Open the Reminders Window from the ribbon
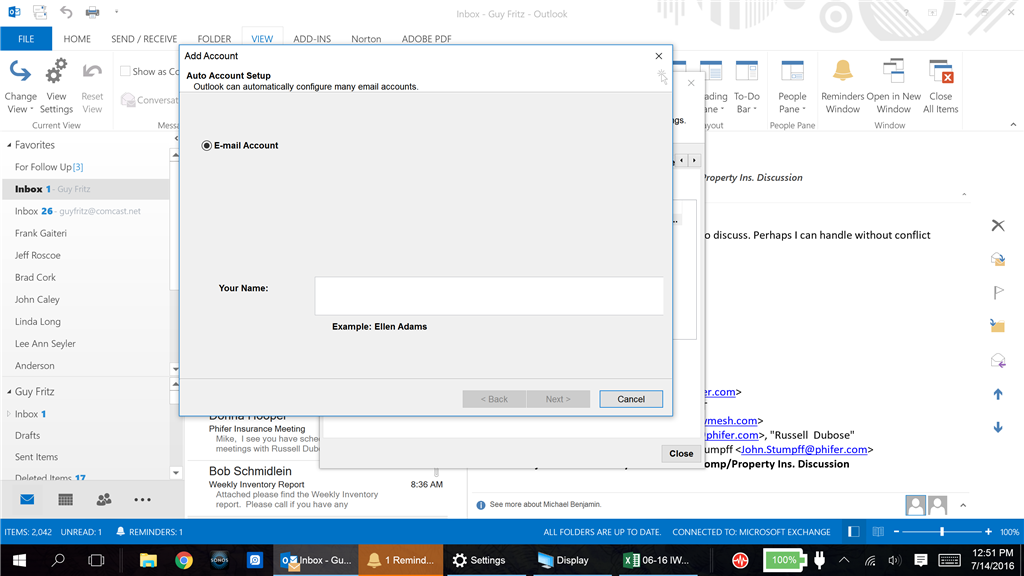 point(842,85)
